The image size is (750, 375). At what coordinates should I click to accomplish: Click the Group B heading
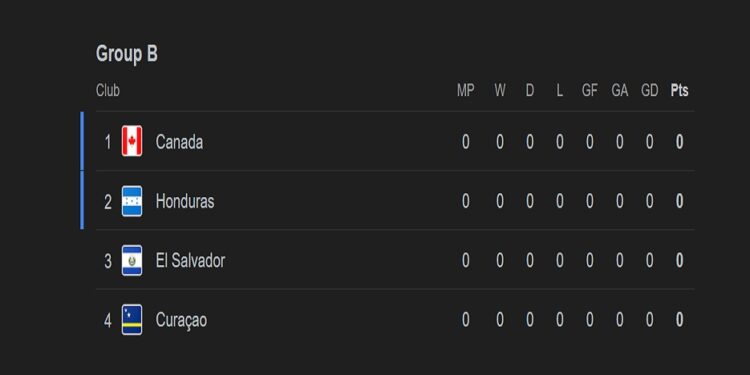point(127,54)
